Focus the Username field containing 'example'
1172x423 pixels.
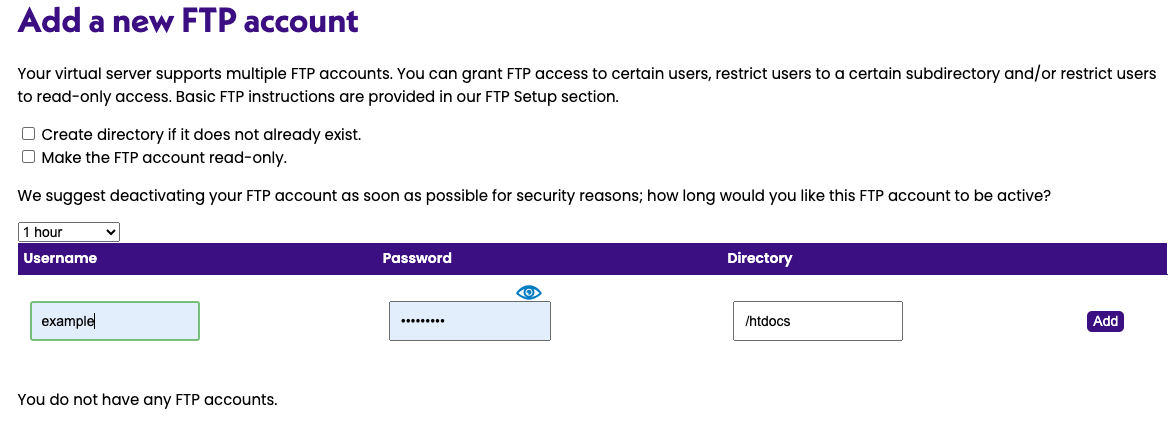point(114,321)
